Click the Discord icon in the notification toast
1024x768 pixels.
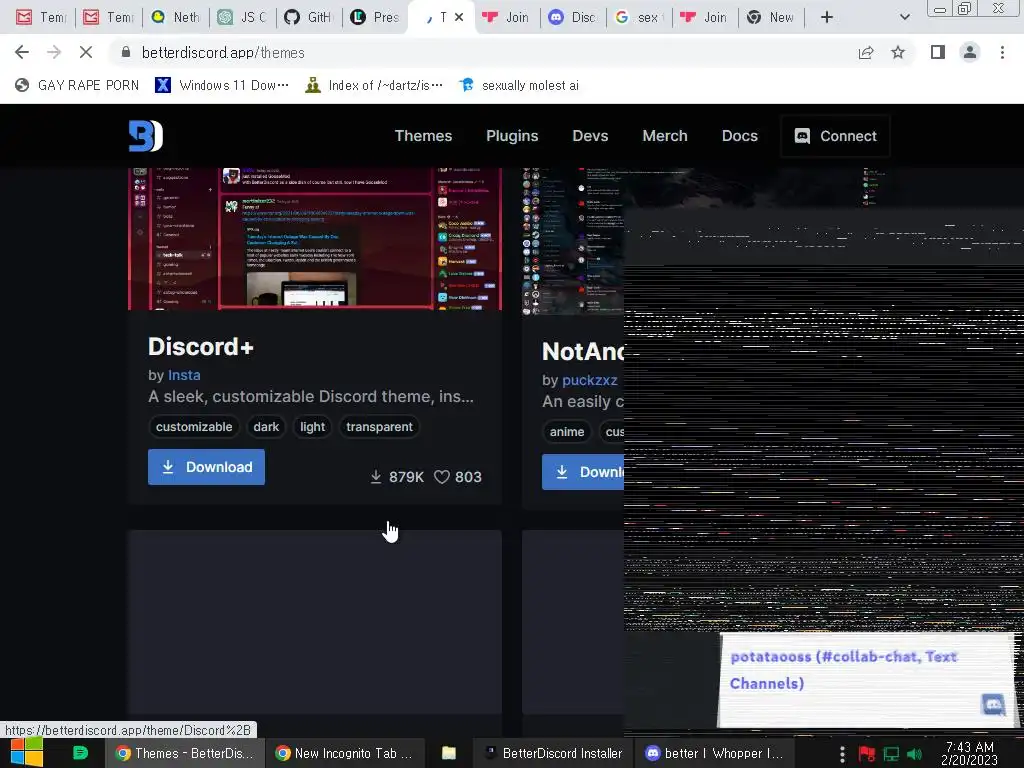[993, 705]
